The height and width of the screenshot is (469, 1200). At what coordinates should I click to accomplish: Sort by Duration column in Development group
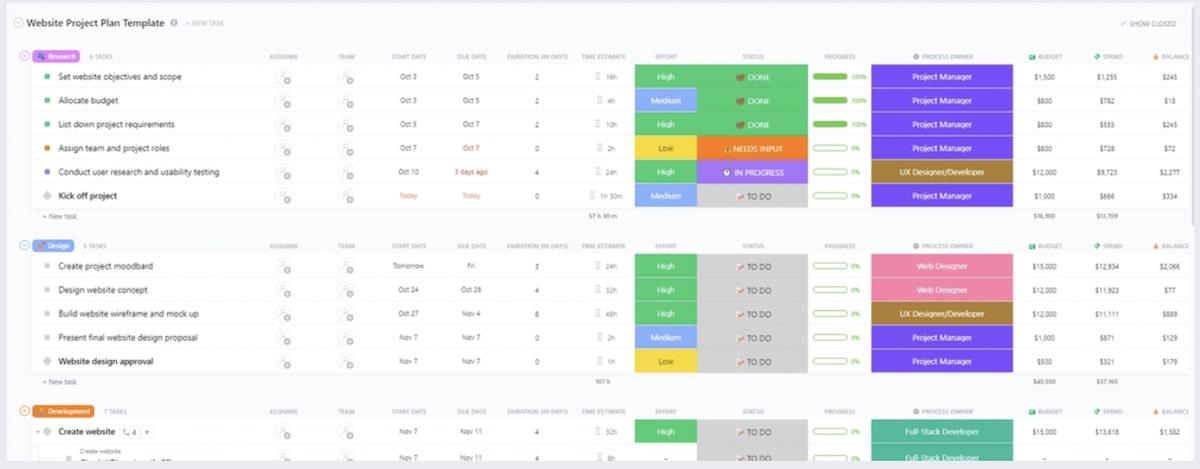coord(536,412)
